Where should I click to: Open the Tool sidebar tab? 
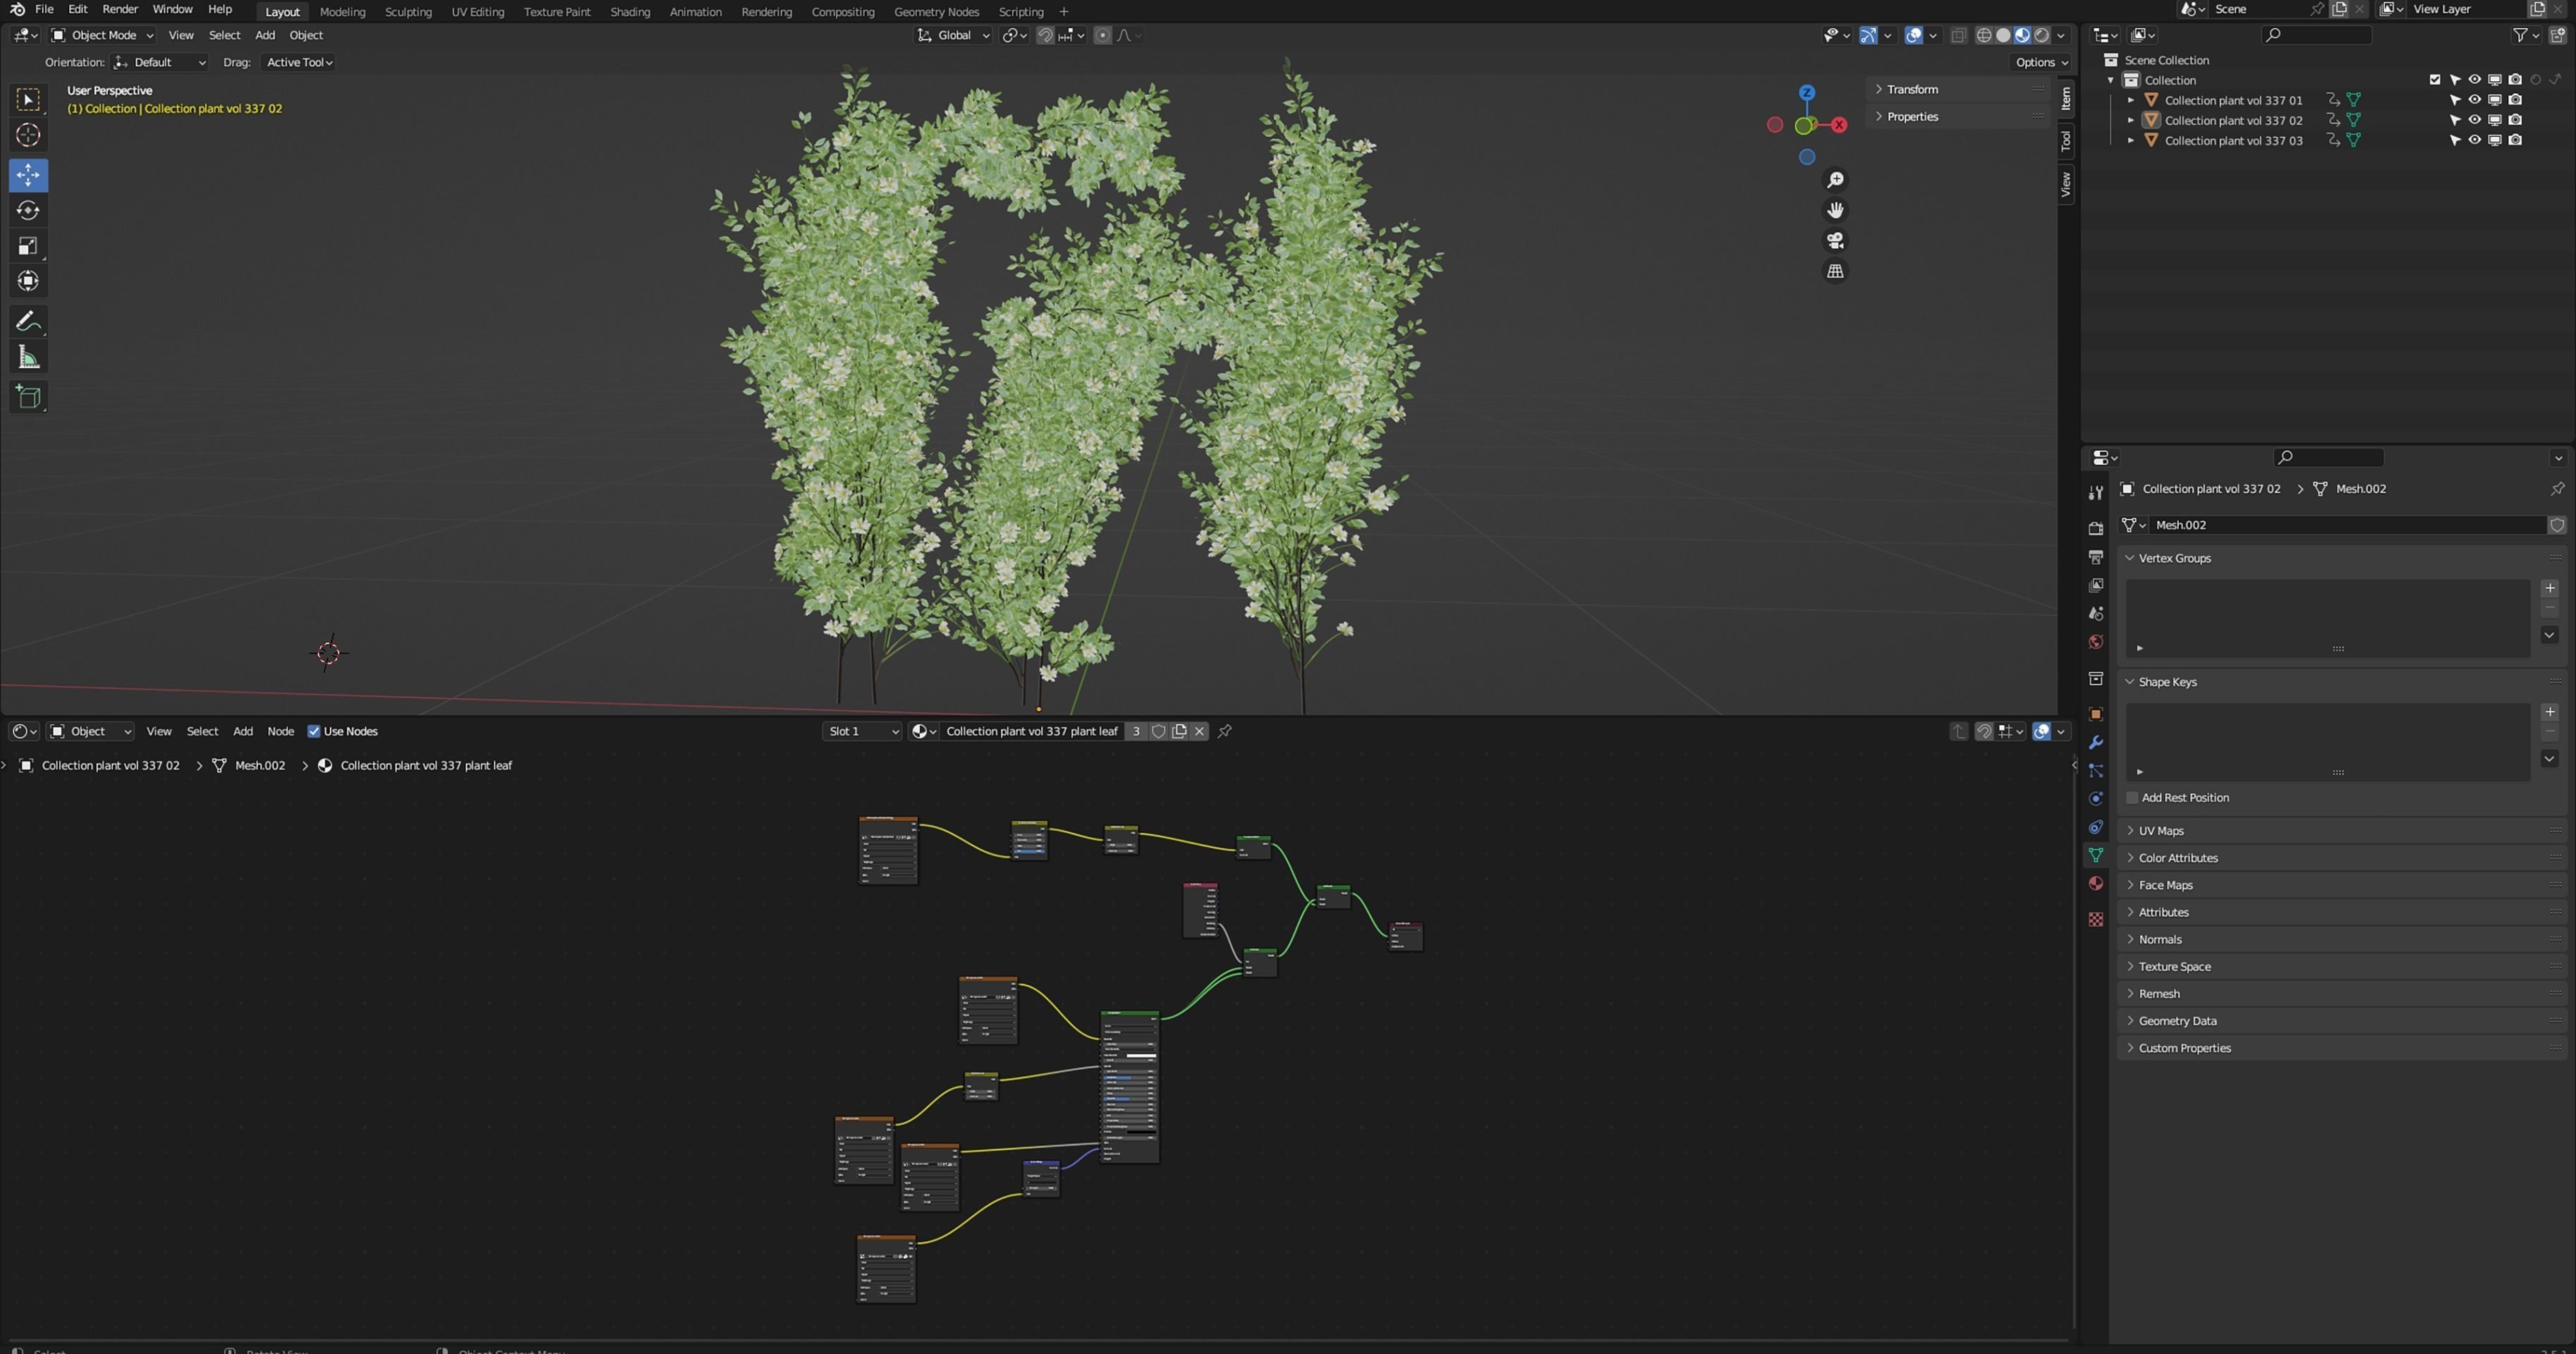coord(2066,141)
